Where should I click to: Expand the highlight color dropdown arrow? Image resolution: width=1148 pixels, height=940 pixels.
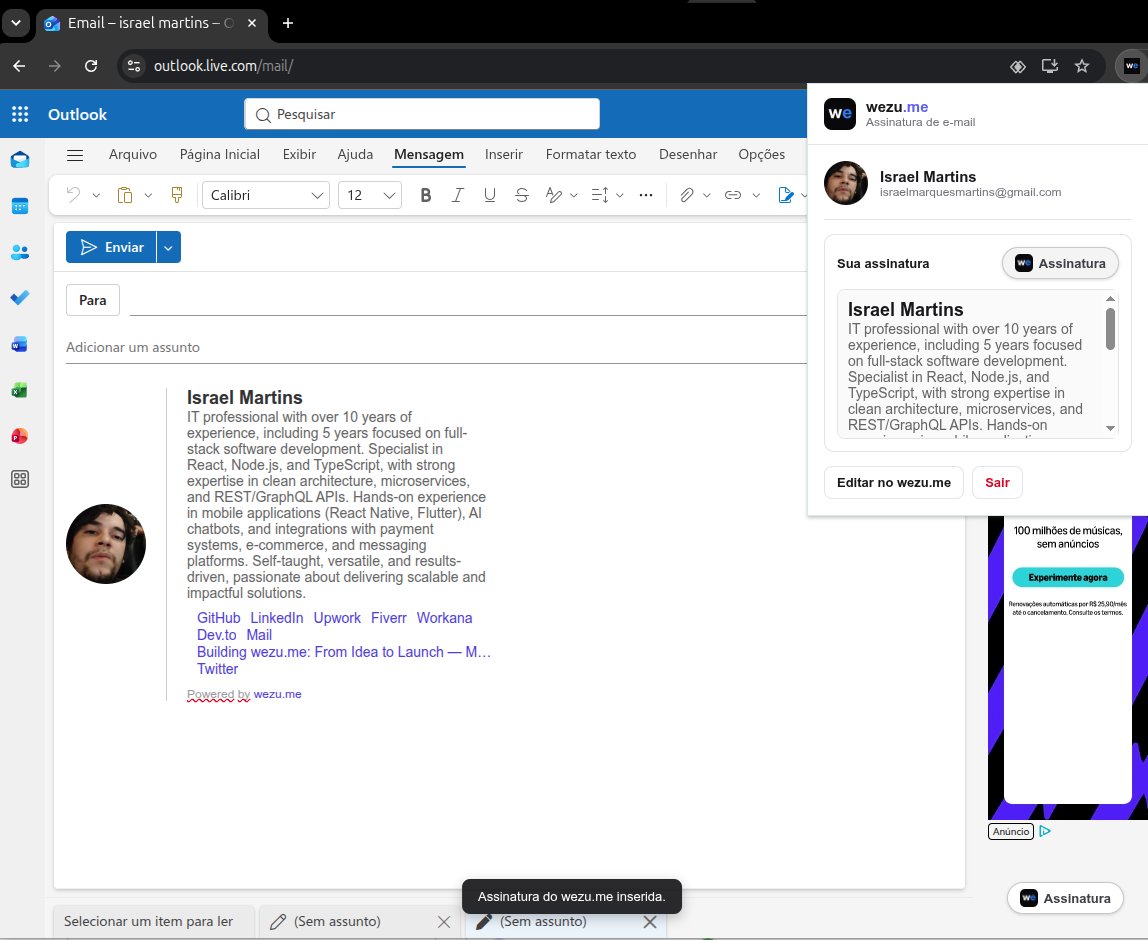573,195
